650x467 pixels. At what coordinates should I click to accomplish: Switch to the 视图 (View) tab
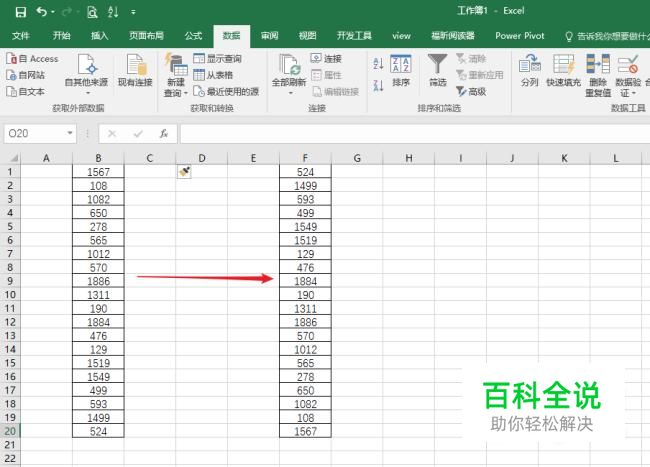pos(308,36)
